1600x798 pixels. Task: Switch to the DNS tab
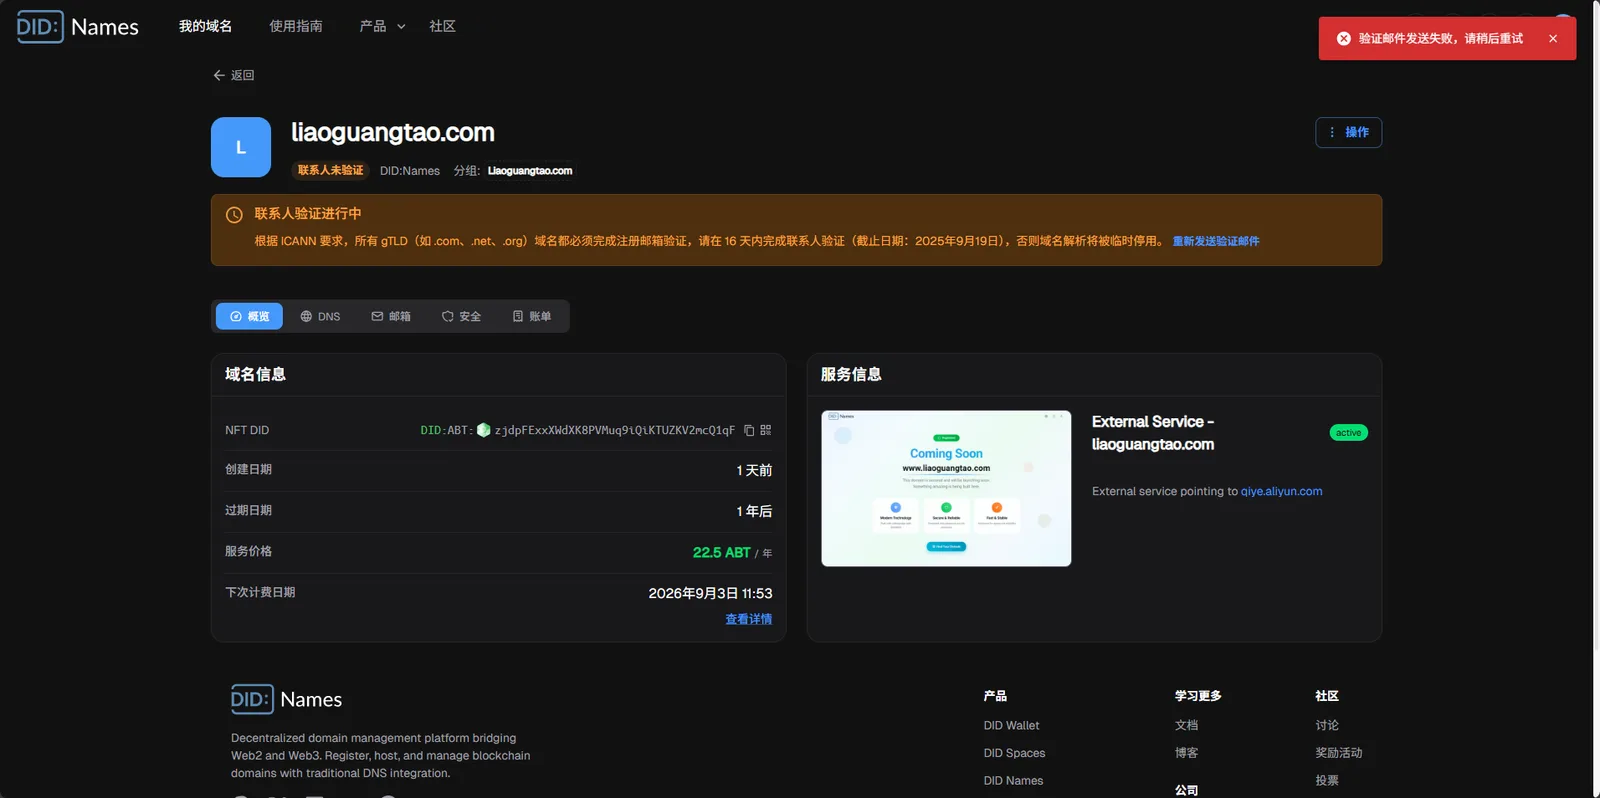pos(320,316)
